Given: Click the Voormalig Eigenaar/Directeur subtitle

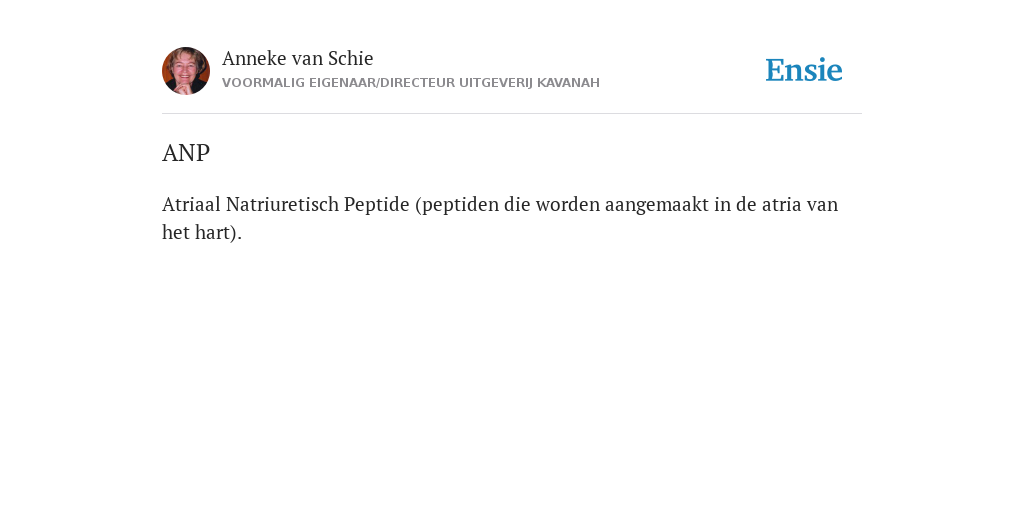Looking at the screenshot, I should (x=411, y=83).
